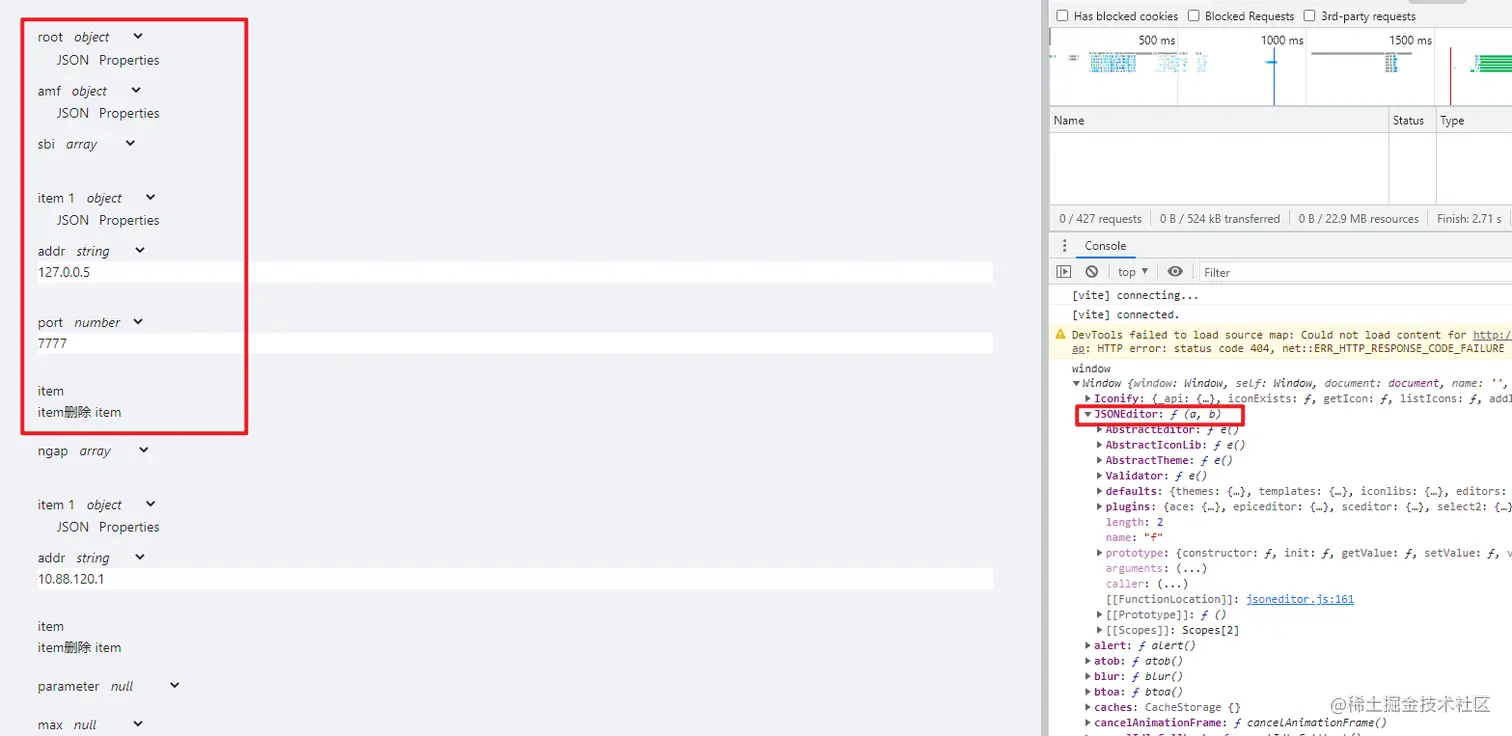Select the 'length: 2' property row

point(1134,522)
